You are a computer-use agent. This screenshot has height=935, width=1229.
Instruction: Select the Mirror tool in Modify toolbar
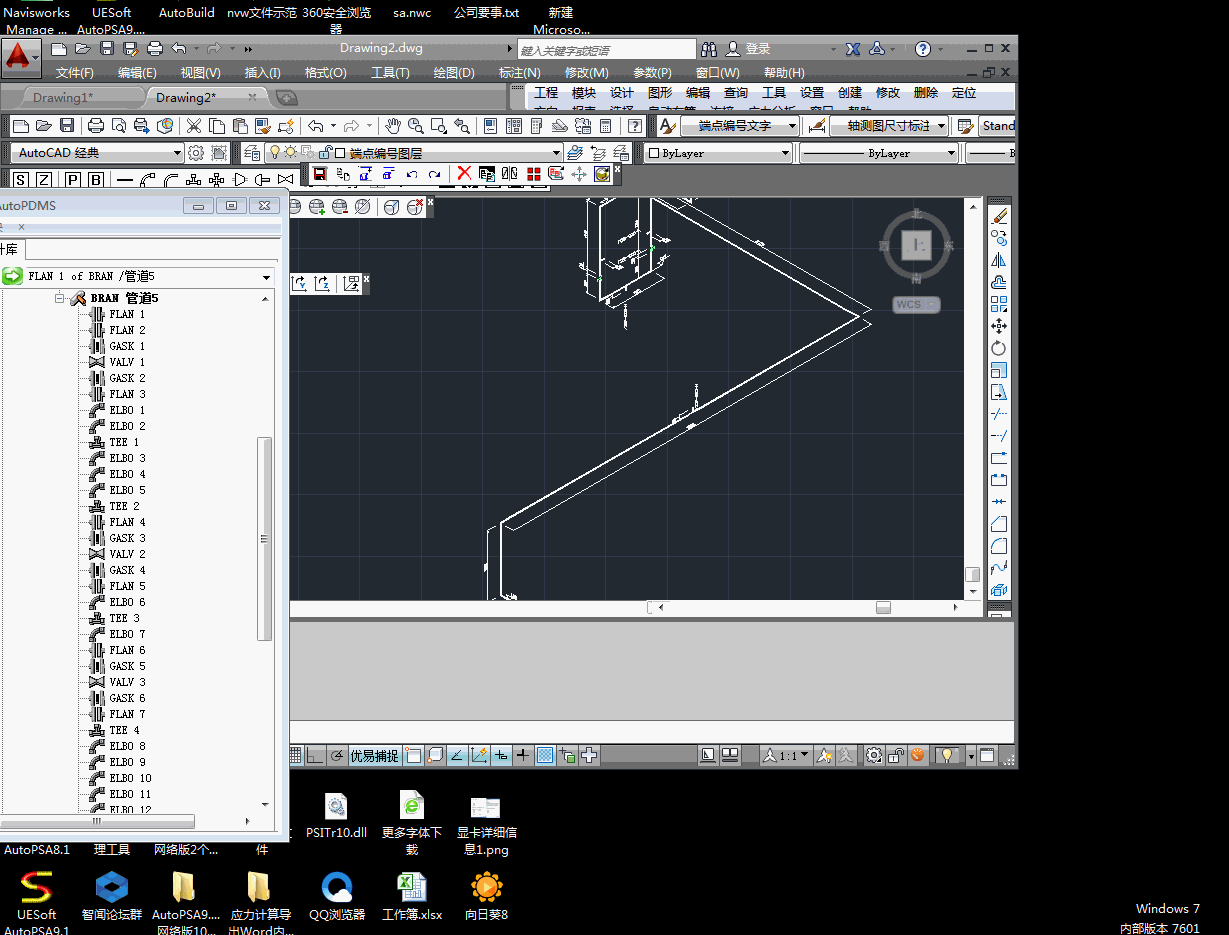pos(999,260)
